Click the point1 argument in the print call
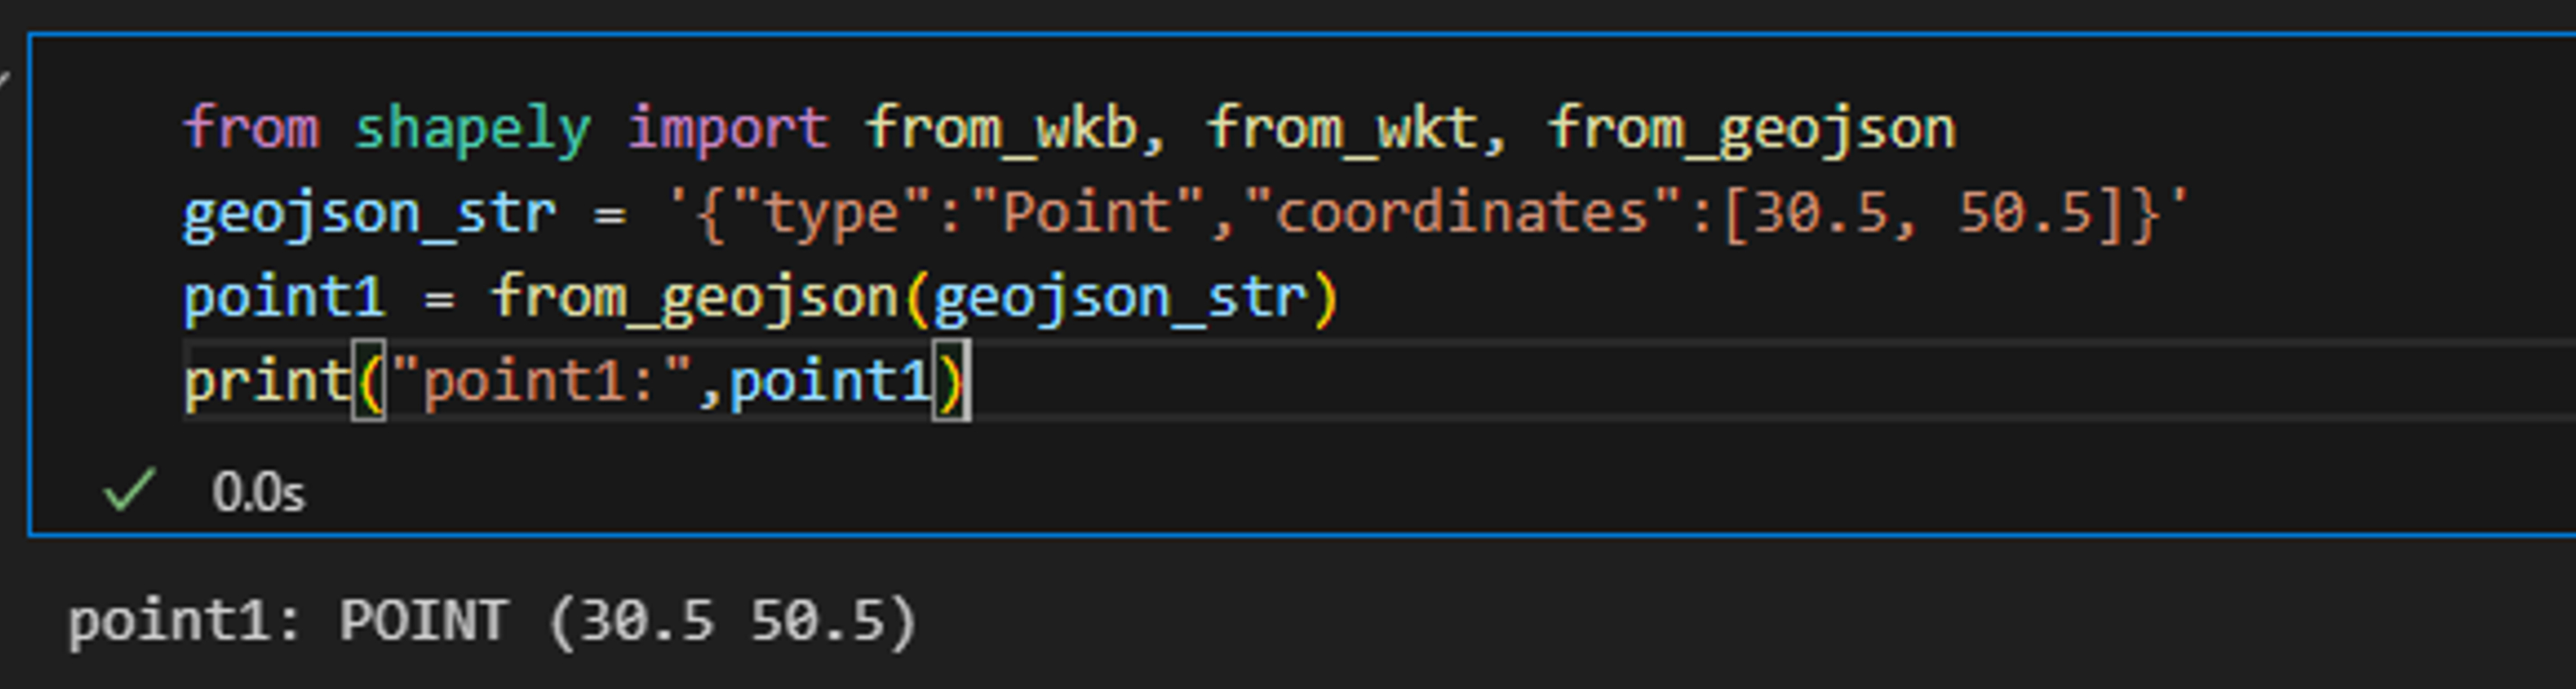The height and width of the screenshot is (689, 2576). pyautogui.click(x=831, y=382)
